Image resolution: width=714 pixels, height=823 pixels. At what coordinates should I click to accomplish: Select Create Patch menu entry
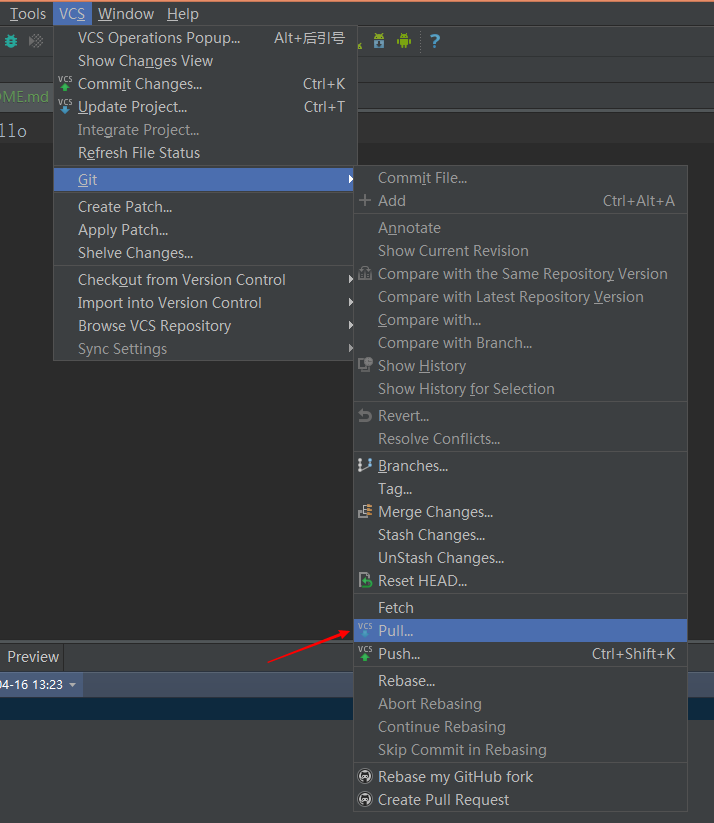(x=204, y=207)
